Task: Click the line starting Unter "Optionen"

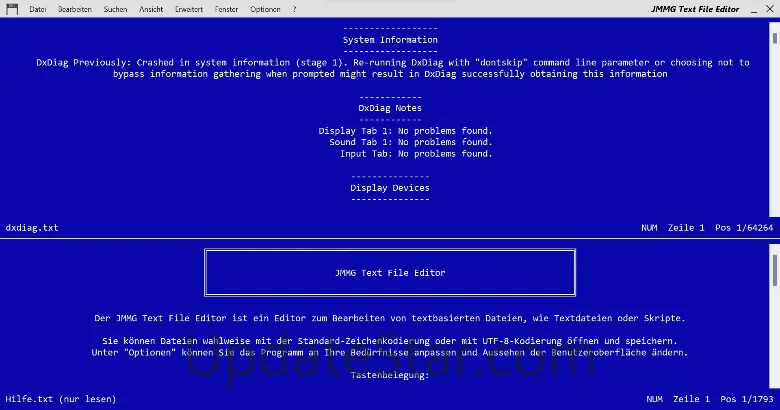Action: (390, 353)
